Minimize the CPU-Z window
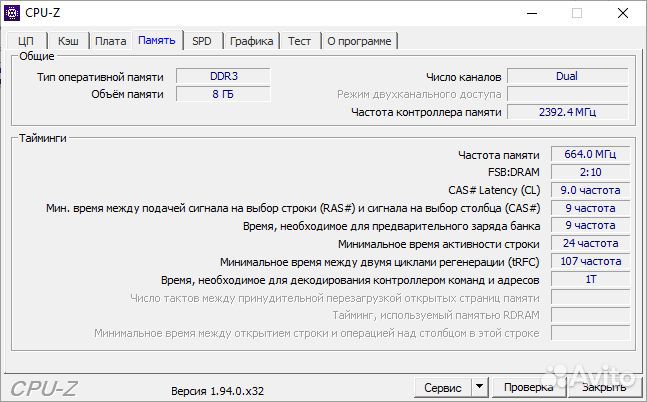 pos(532,13)
